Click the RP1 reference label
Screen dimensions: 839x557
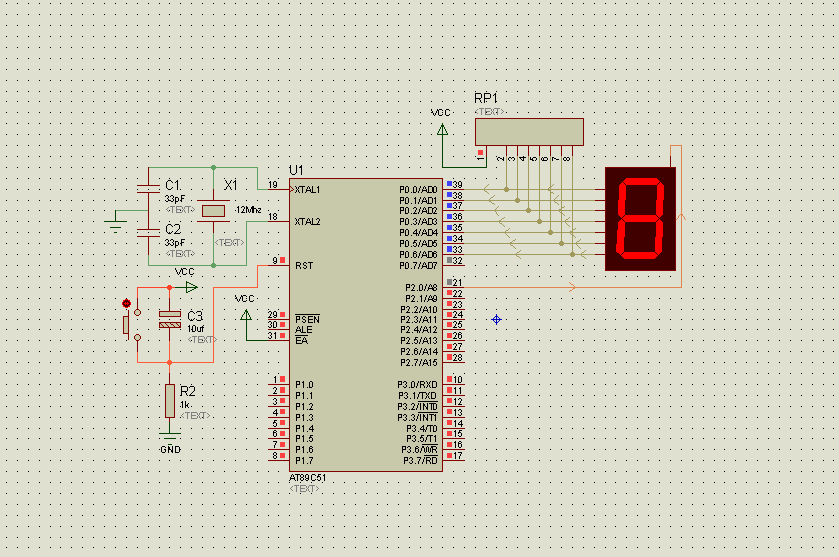[486, 98]
